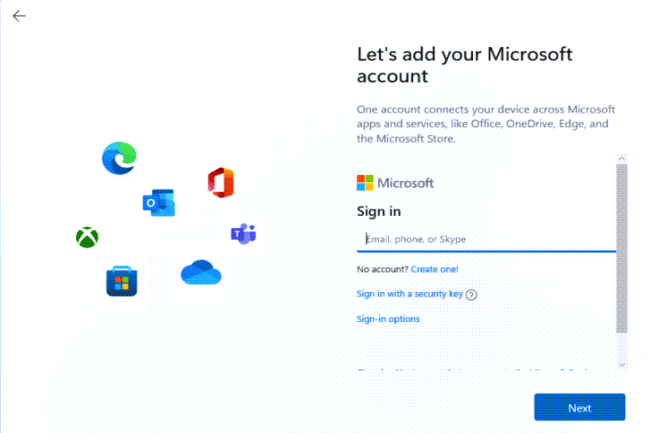The width and height of the screenshot is (650, 433).
Task: Click the red Office icon
Action: [x=220, y=182]
